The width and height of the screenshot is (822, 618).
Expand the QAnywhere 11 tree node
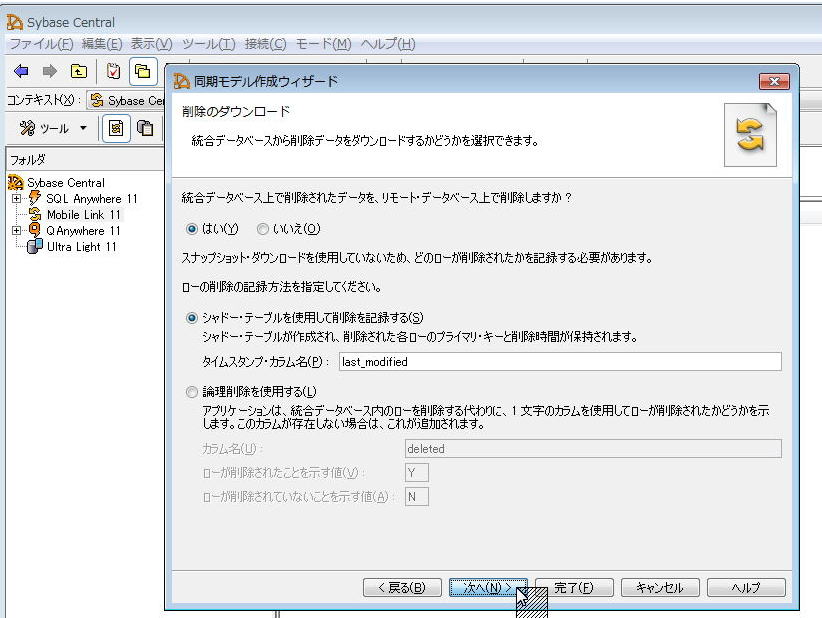coord(16,231)
